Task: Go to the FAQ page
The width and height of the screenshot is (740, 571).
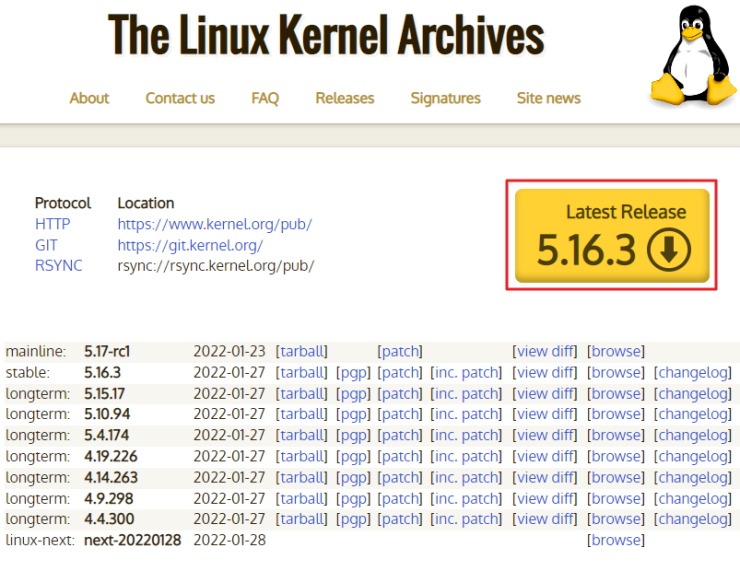Action: pyautogui.click(x=265, y=98)
